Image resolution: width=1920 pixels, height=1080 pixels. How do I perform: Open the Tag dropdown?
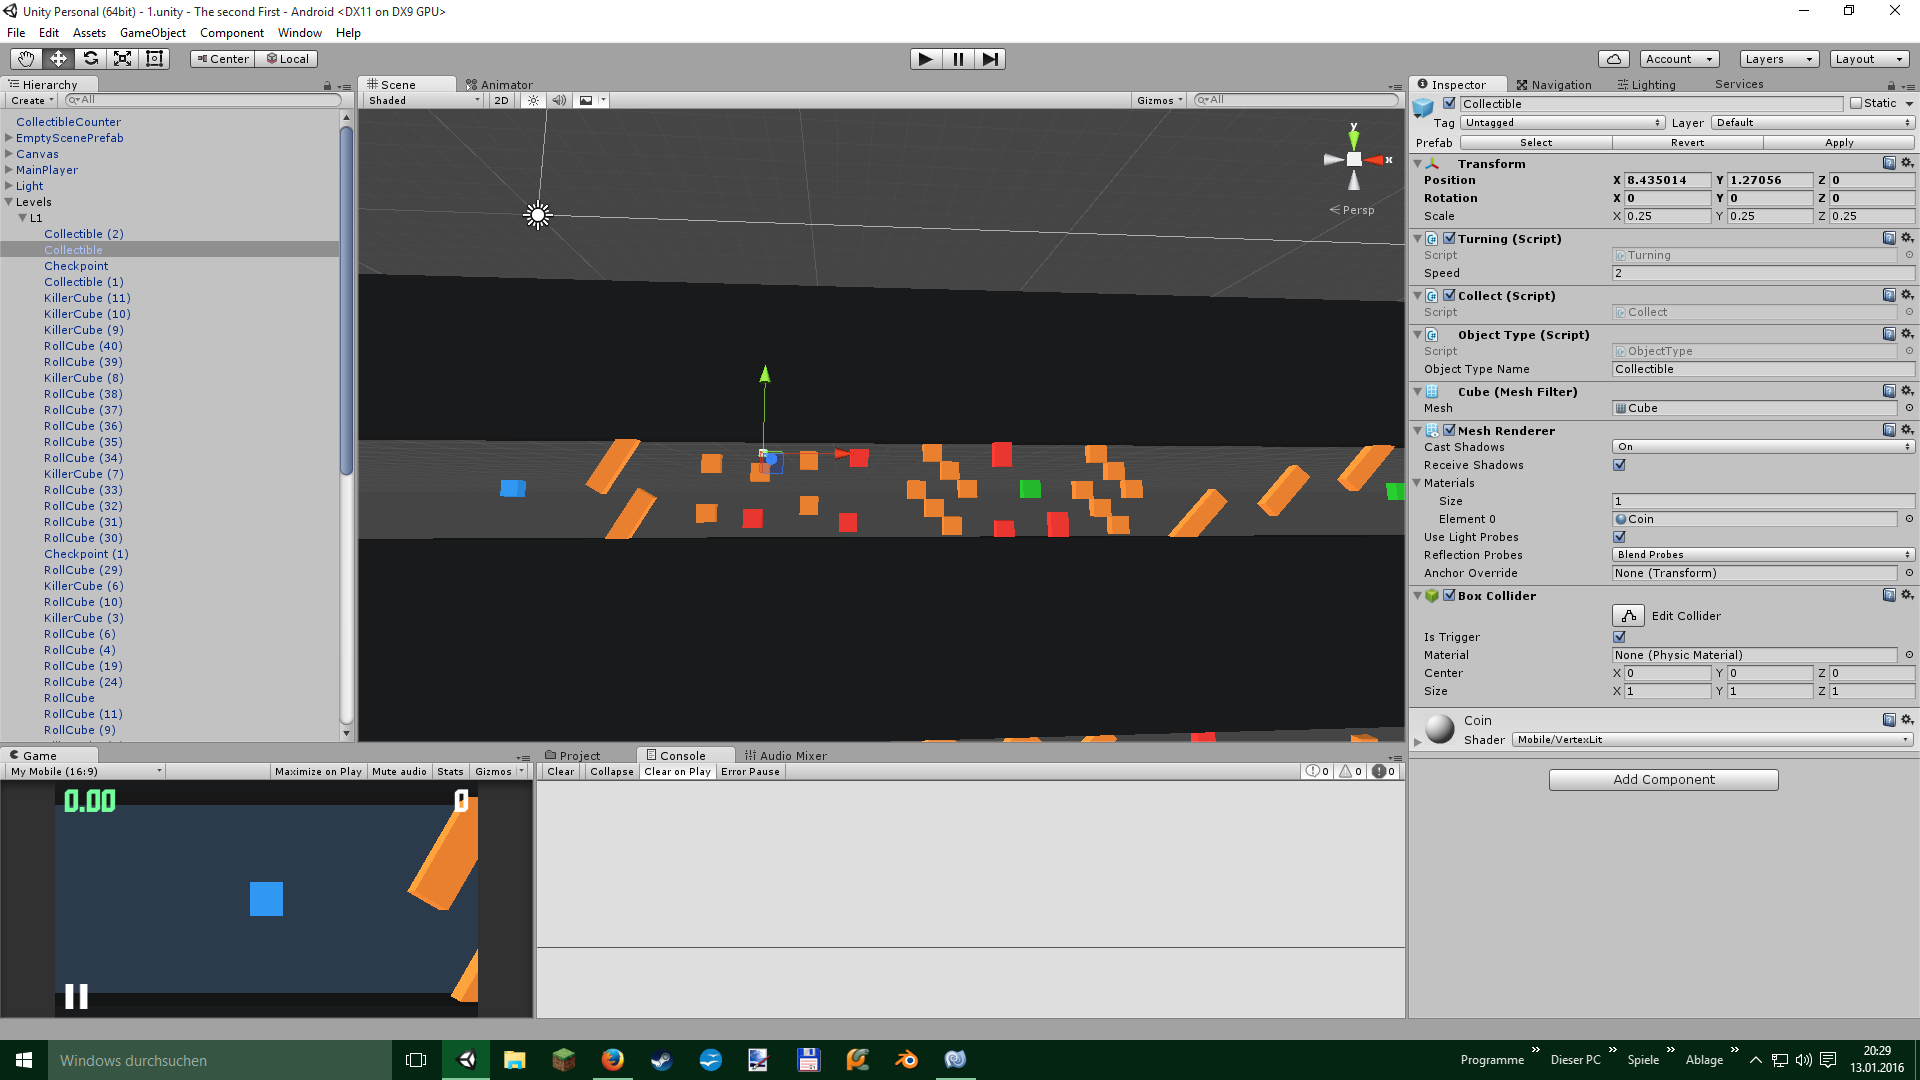click(x=1563, y=123)
